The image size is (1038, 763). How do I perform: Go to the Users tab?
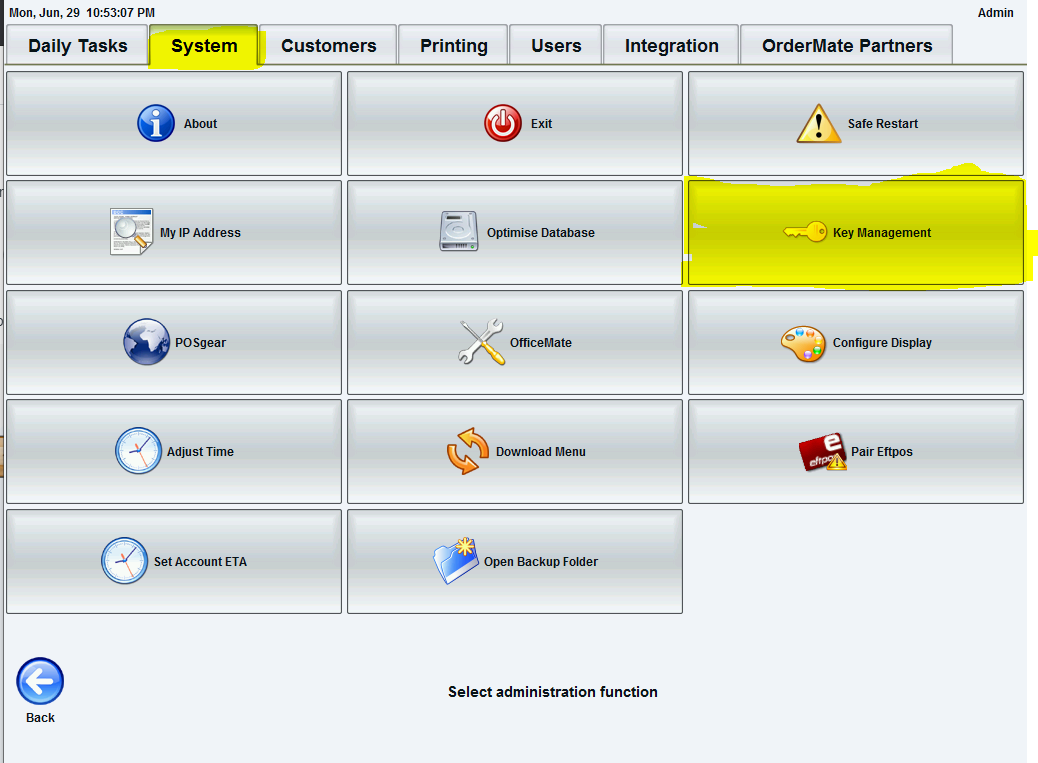[x=556, y=46]
